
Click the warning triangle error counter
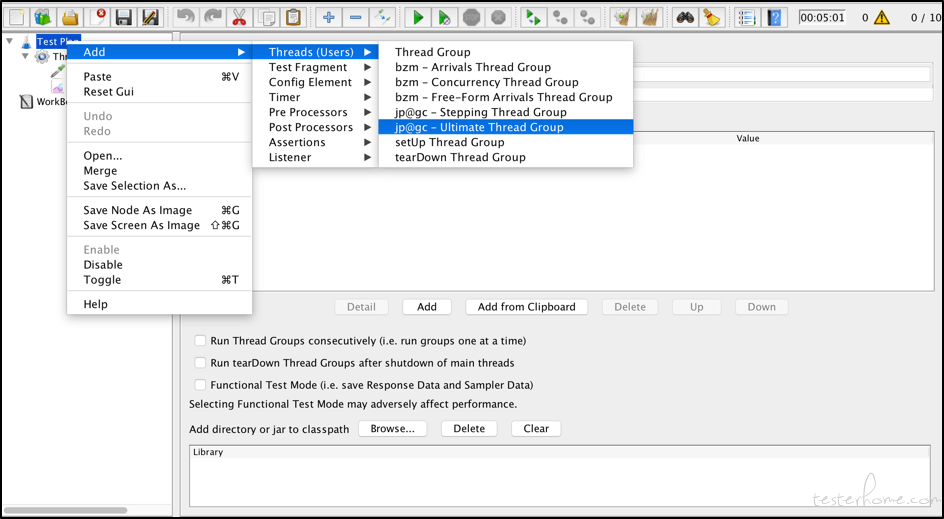tap(881, 17)
